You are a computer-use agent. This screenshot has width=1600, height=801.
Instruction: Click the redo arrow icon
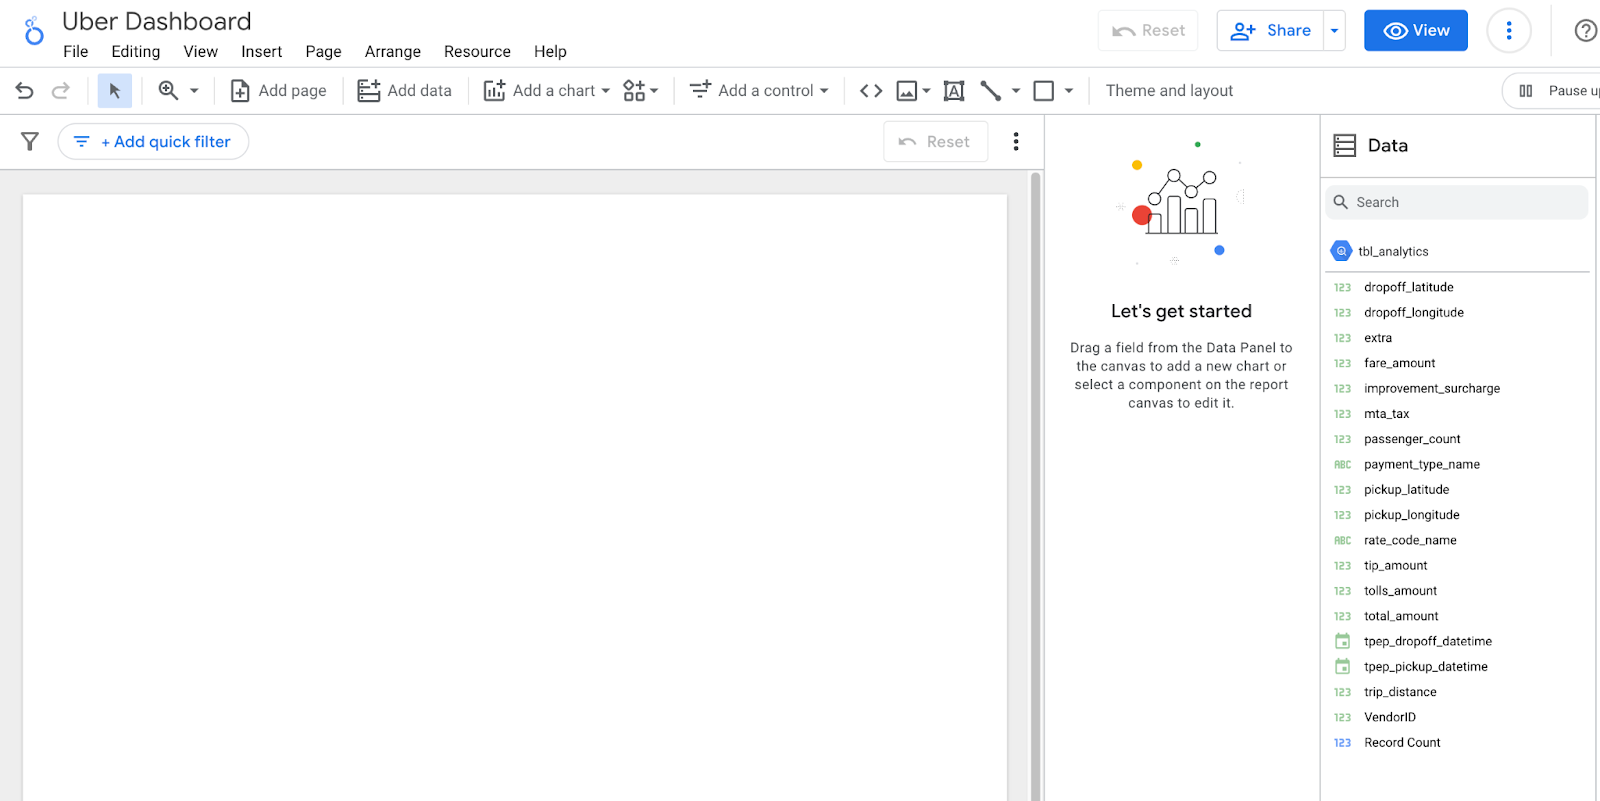tap(61, 91)
